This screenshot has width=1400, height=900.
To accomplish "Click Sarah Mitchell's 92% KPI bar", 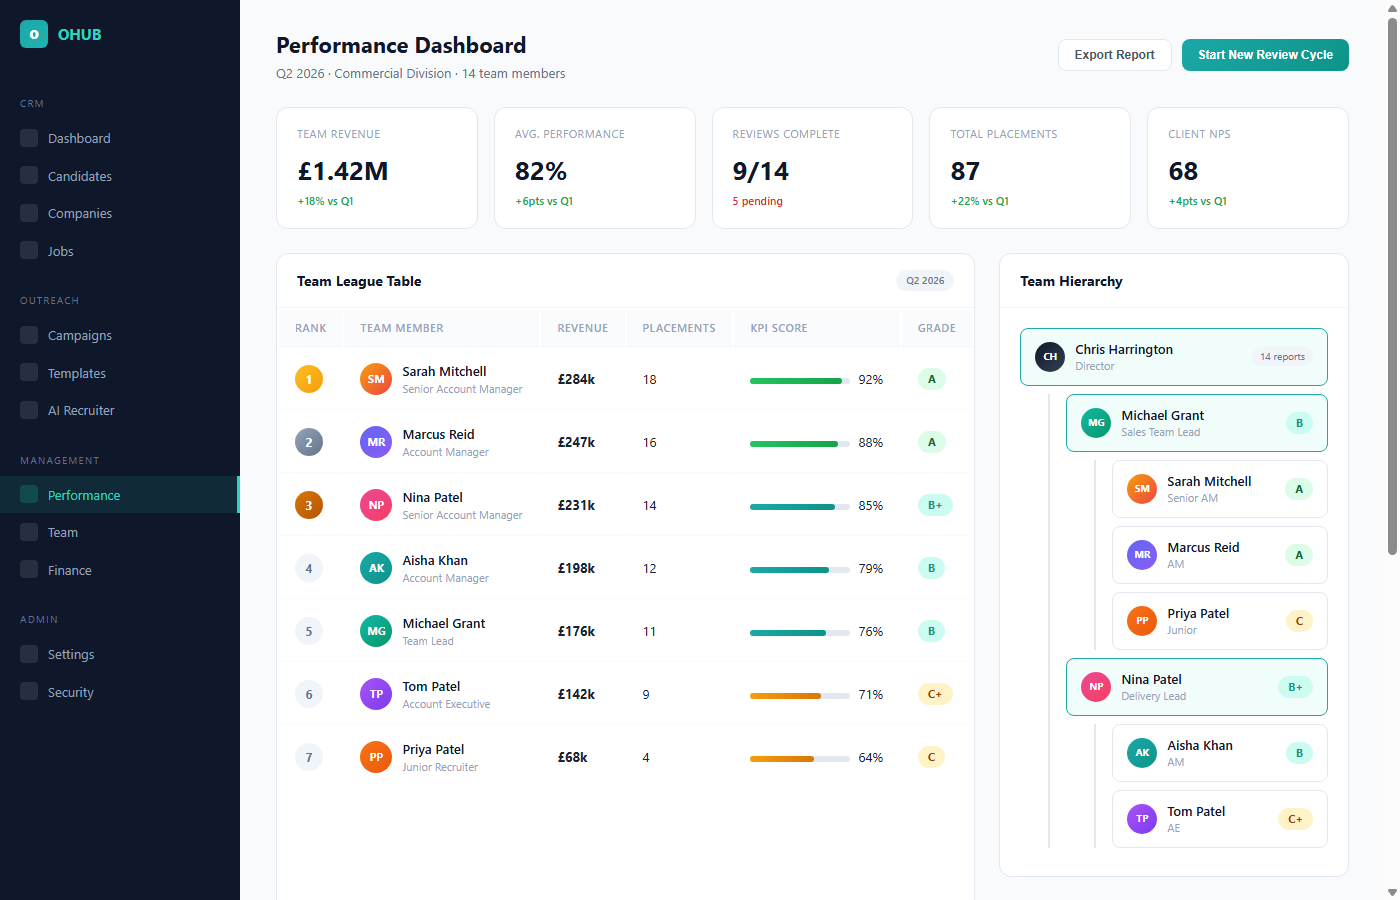I will [x=800, y=380].
